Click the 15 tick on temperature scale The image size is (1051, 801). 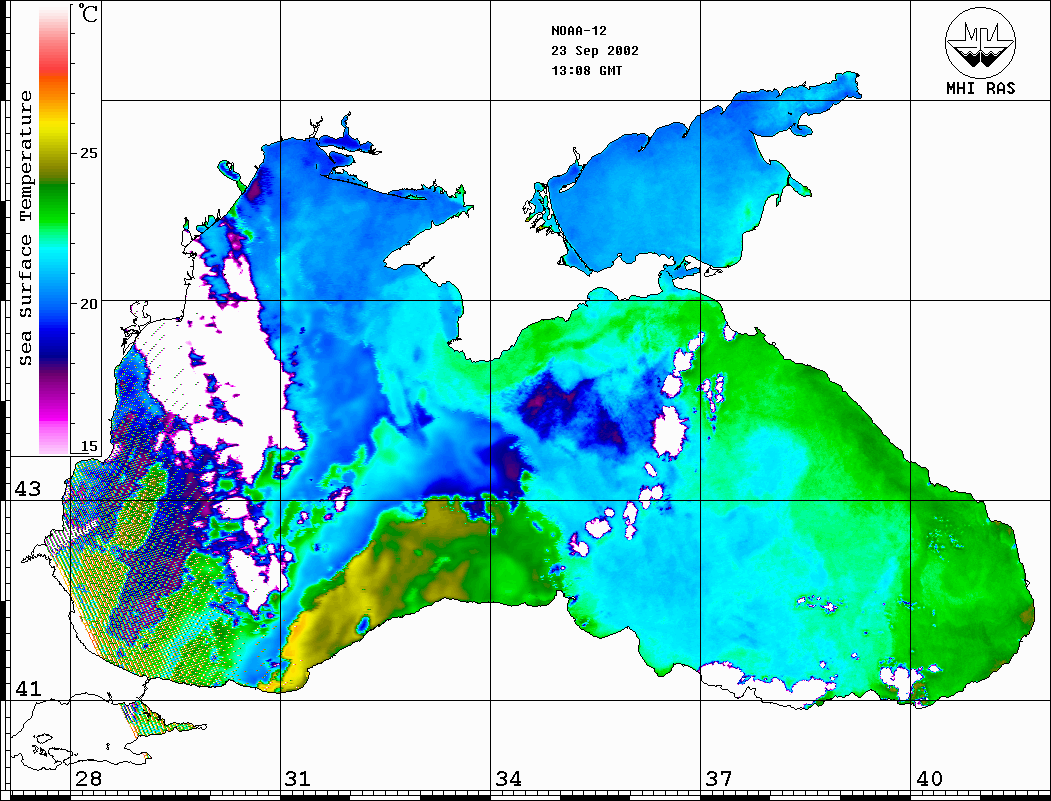click(88, 446)
